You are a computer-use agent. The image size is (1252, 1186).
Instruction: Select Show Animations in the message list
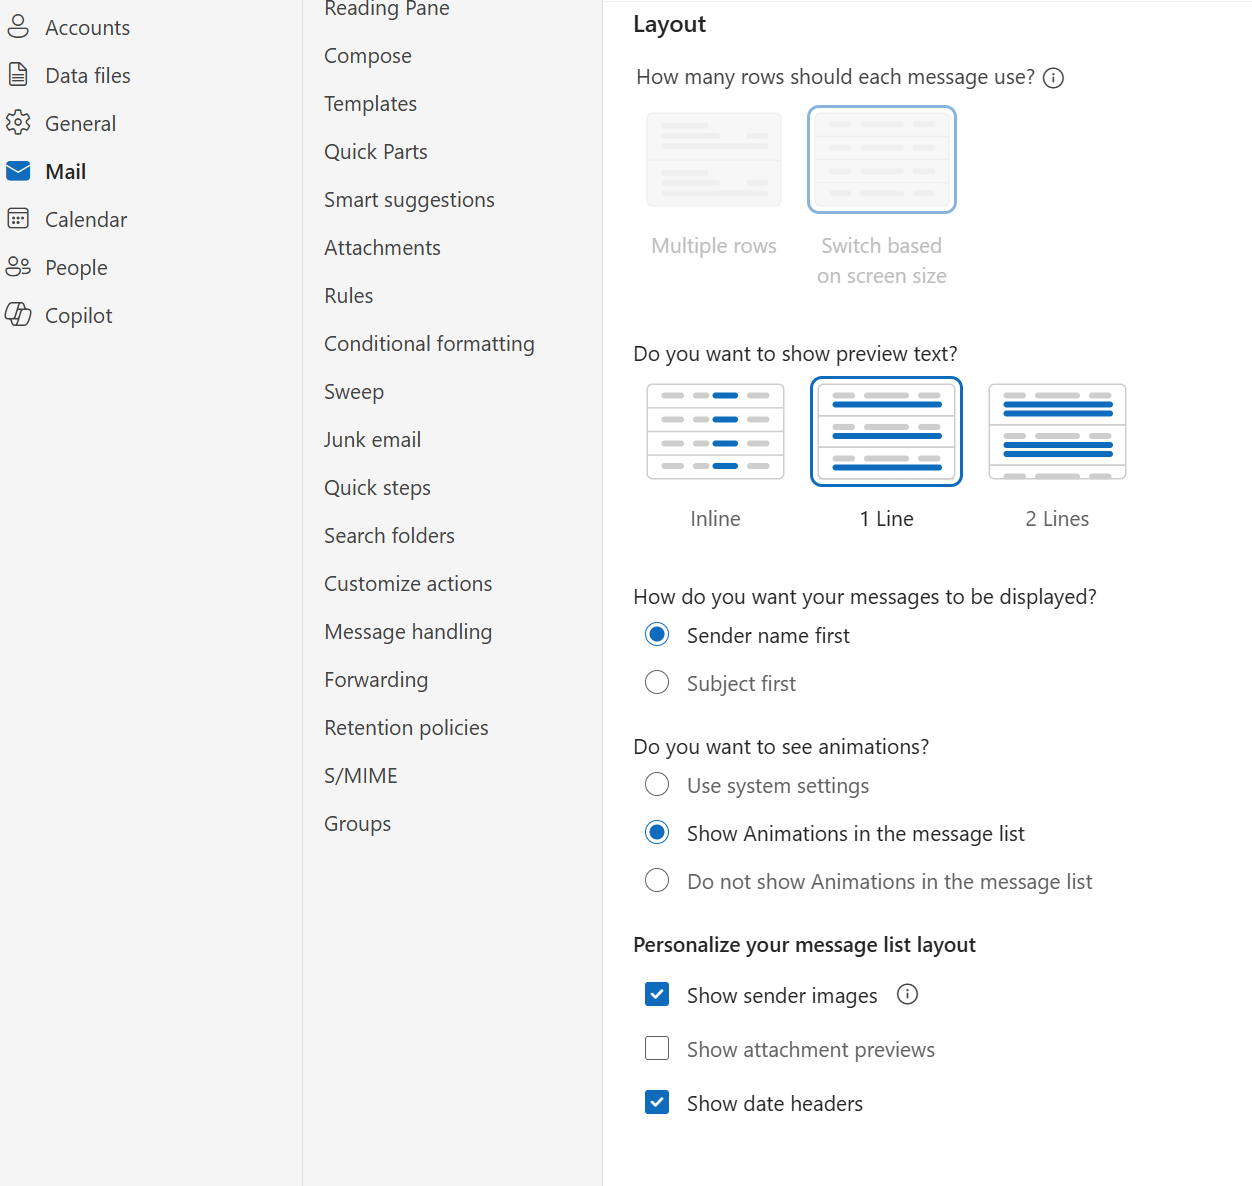pyautogui.click(x=657, y=832)
